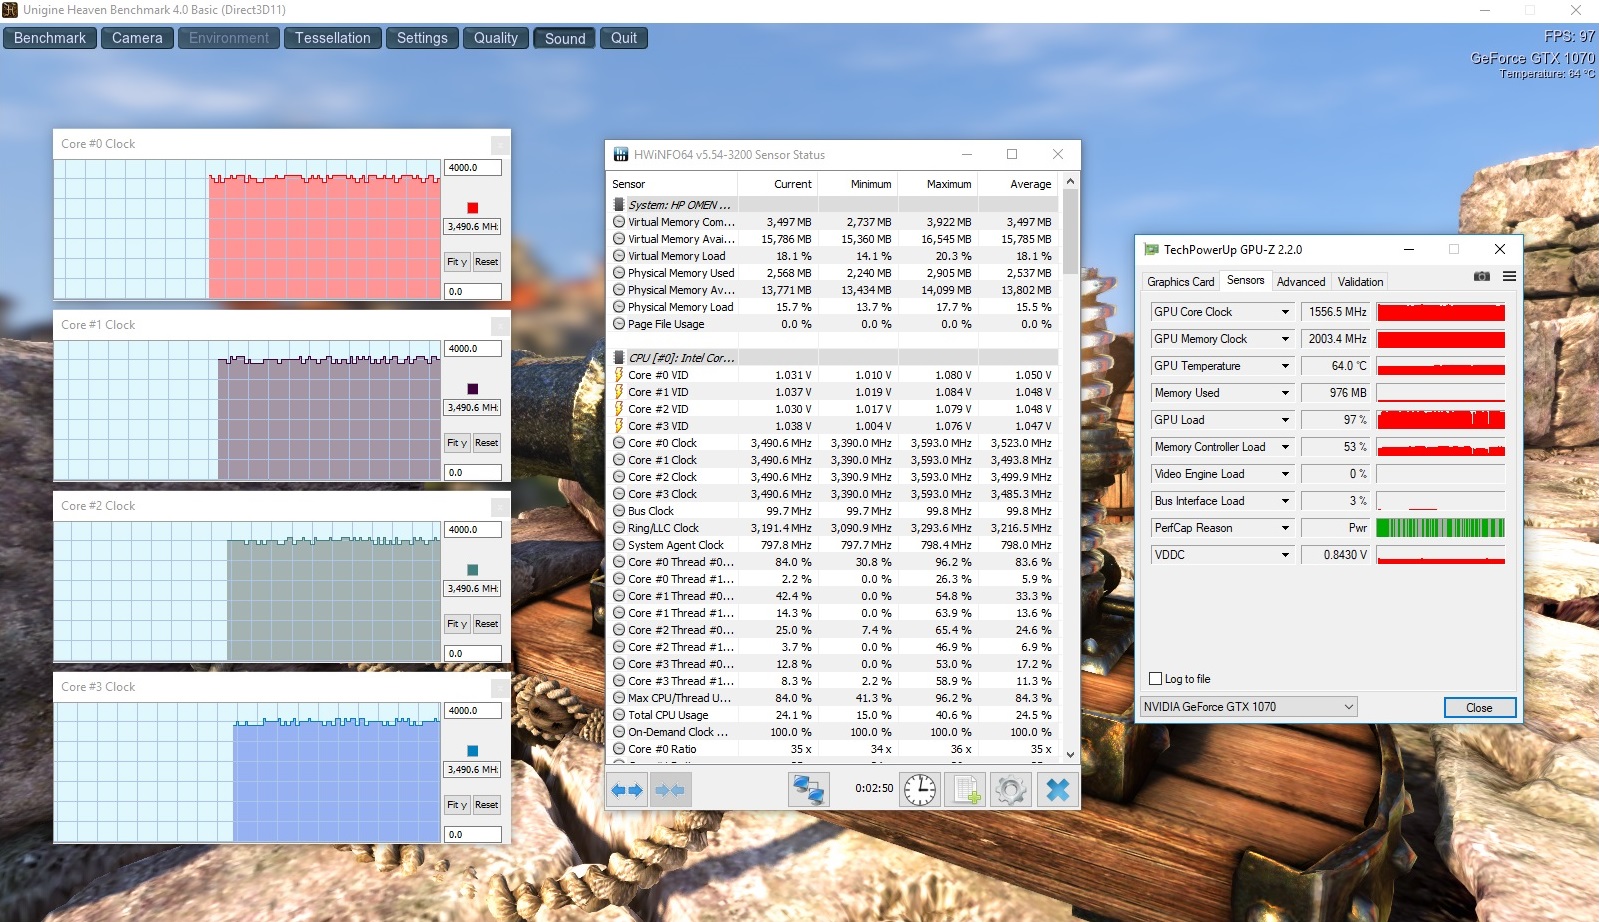Click the purple color swatch in Core #1 Clock
Image resolution: width=1599 pixels, height=922 pixels.
click(473, 389)
